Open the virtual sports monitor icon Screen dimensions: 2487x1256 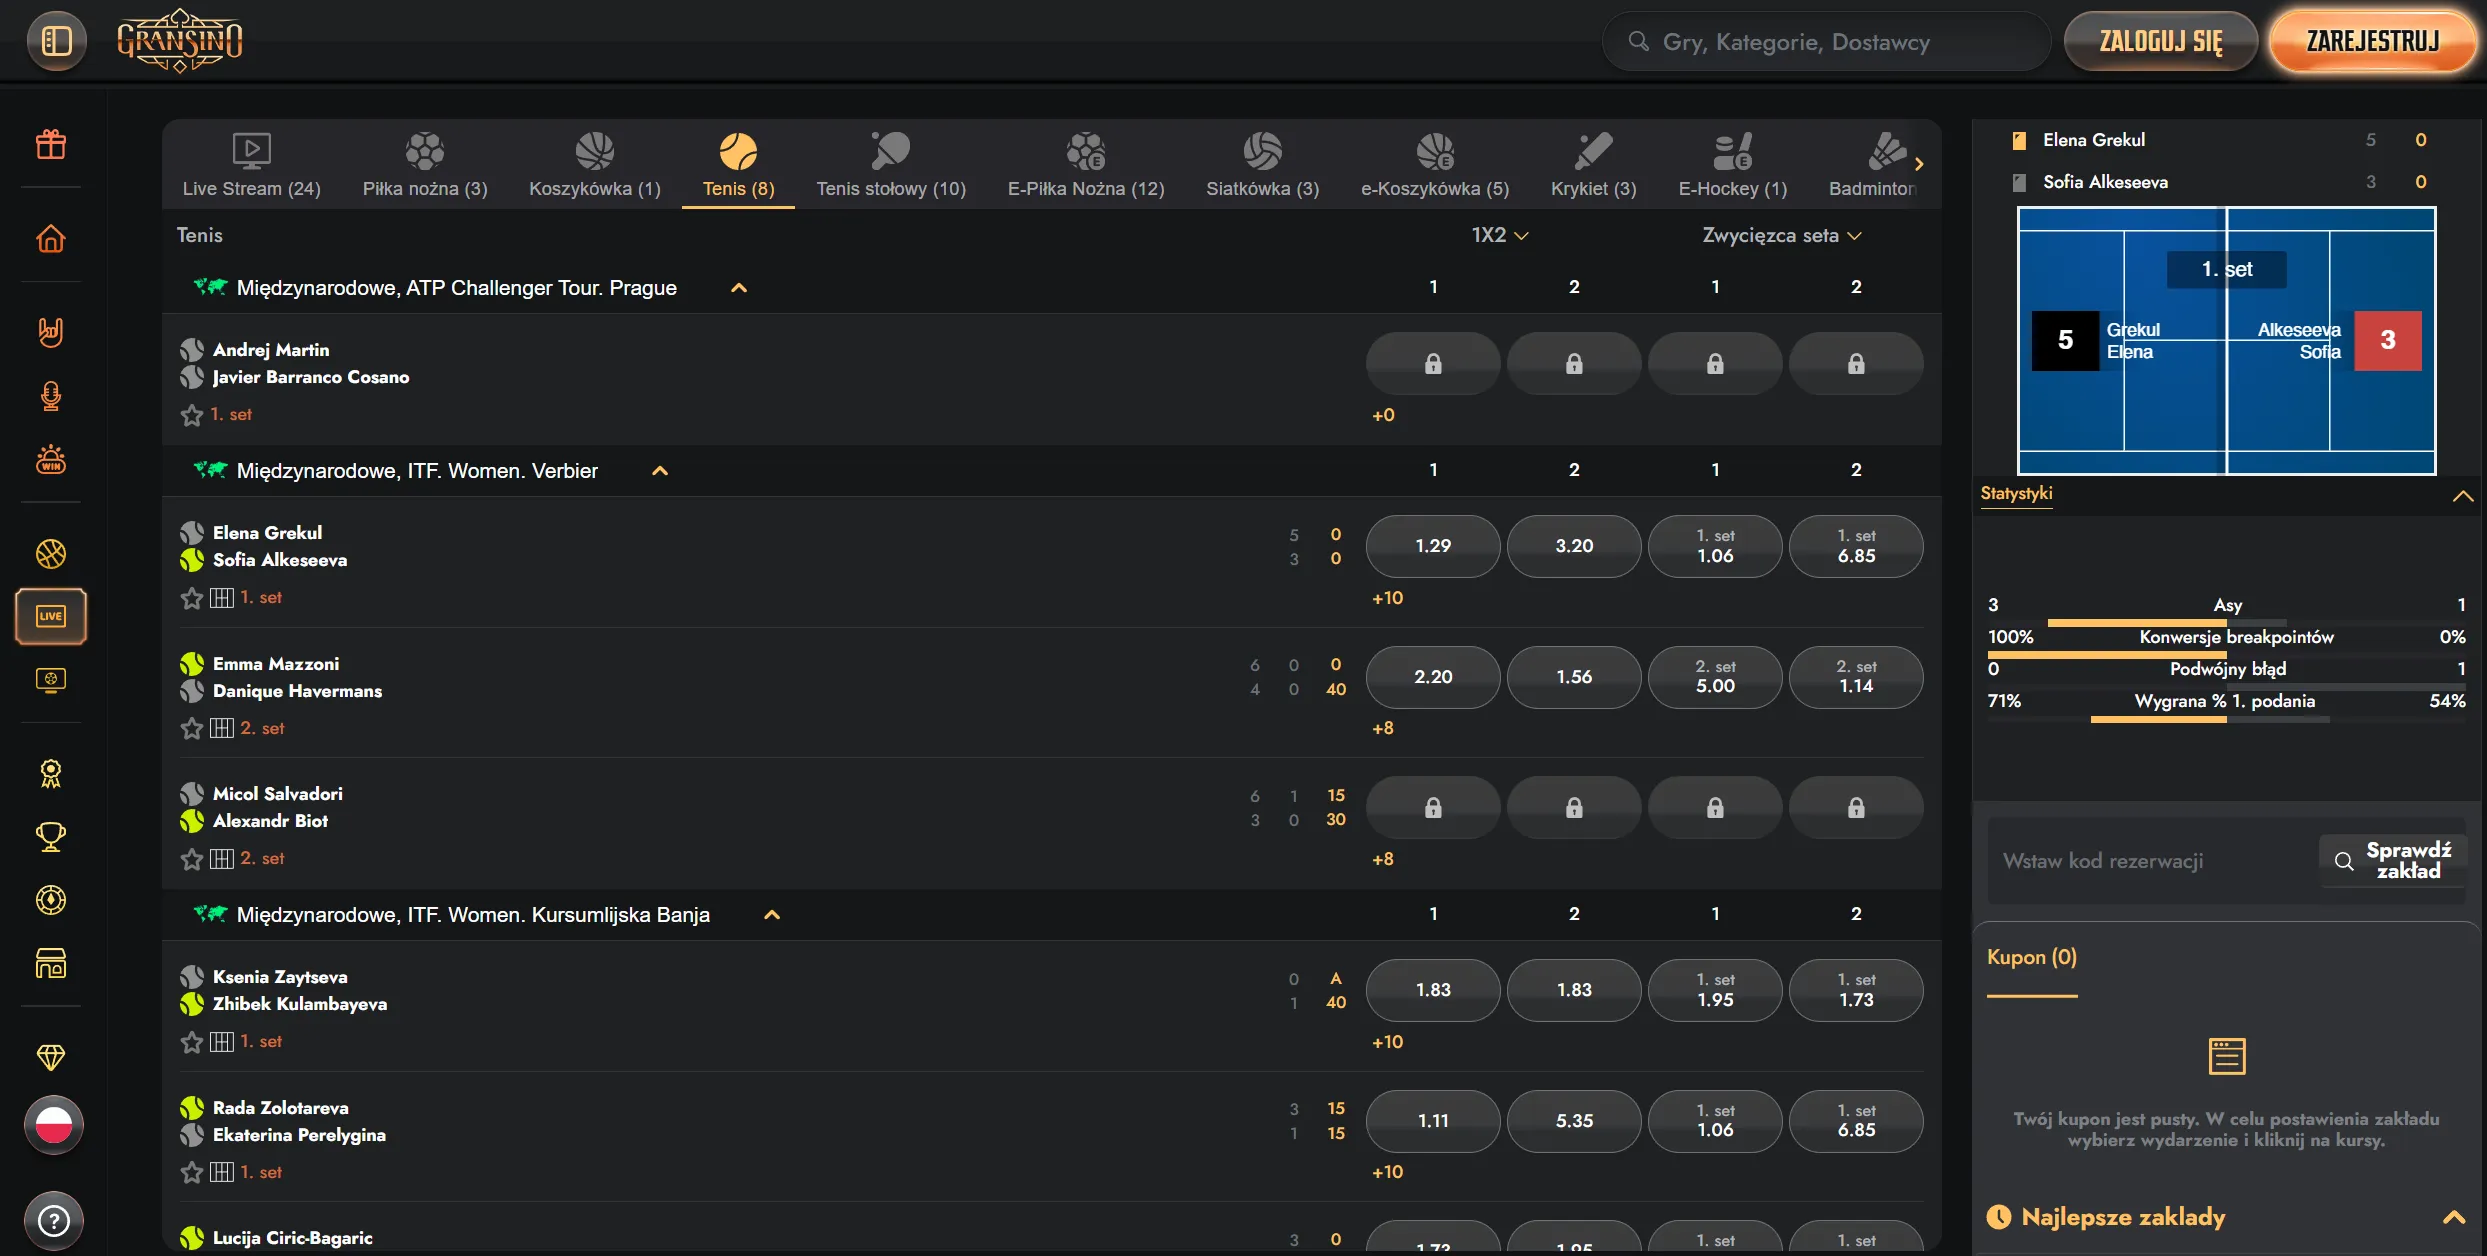pos(51,680)
